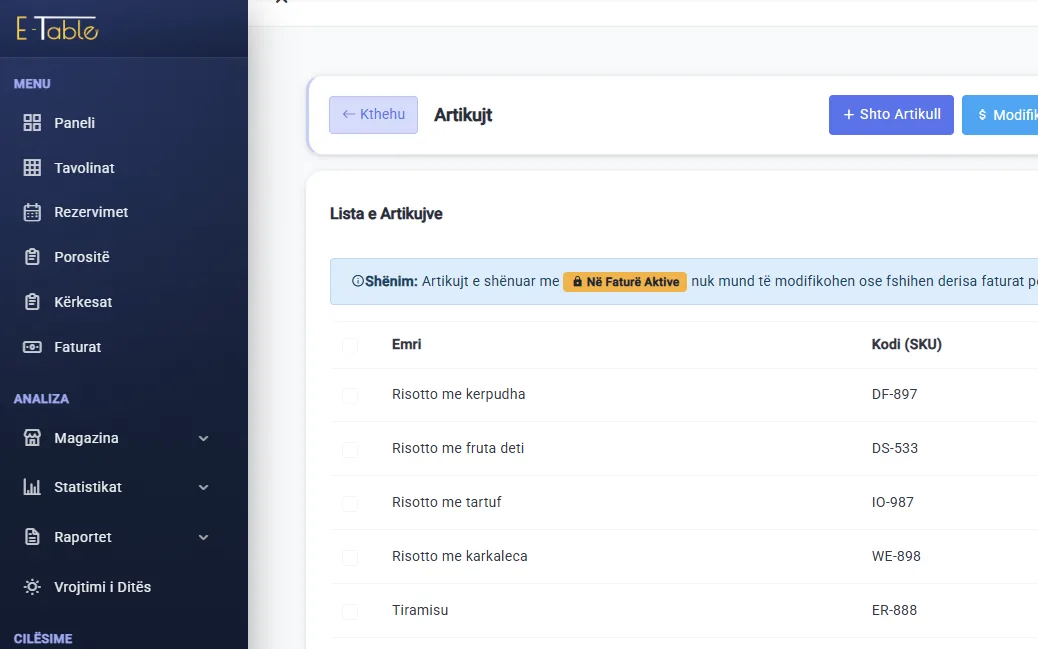This screenshot has height=649, width=1038.
Task: Open Faturat using its cash icon
Action: (32, 347)
